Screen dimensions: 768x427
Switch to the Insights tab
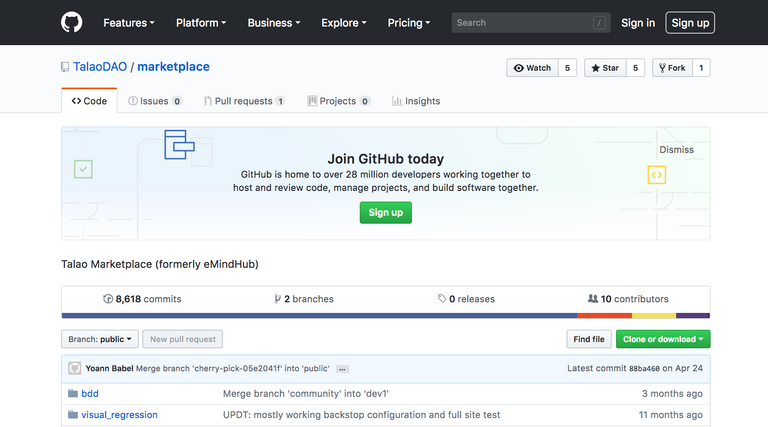(416, 101)
